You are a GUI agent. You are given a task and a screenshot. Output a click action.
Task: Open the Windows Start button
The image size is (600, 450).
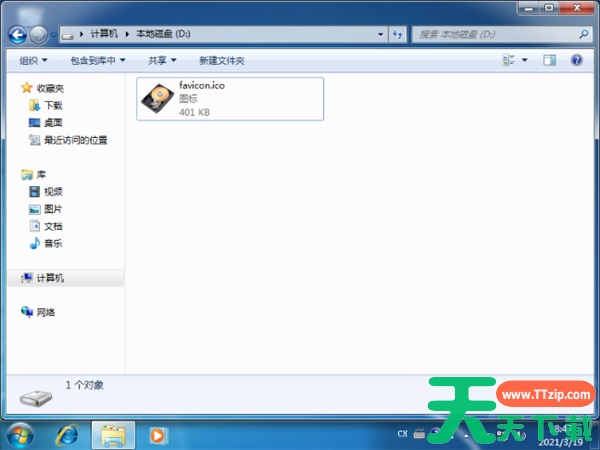tap(20, 436)
